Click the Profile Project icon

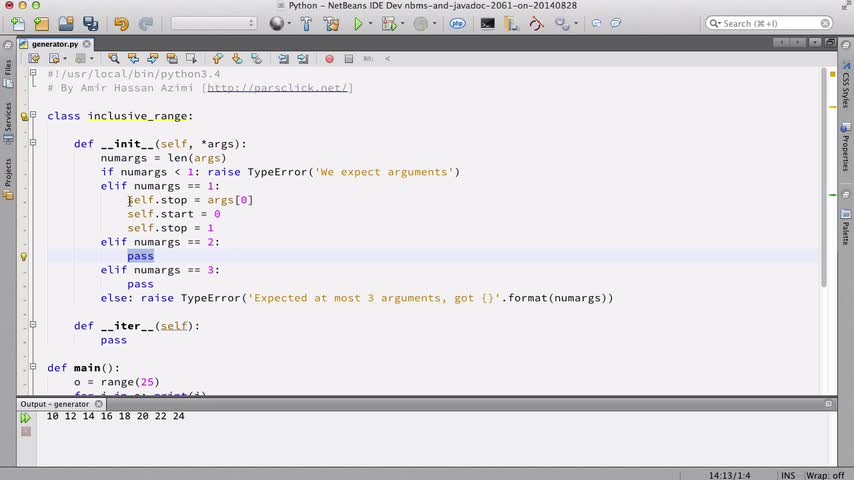click(x=420, y=23)
